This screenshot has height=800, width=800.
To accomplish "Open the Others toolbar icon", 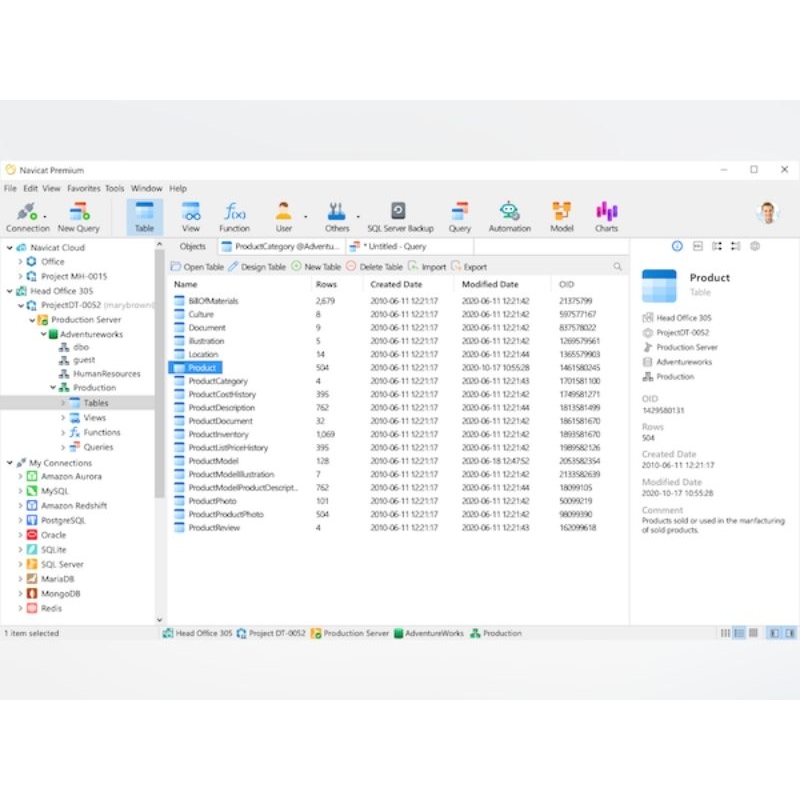I will pyautogui.click(x=337, y=217).
